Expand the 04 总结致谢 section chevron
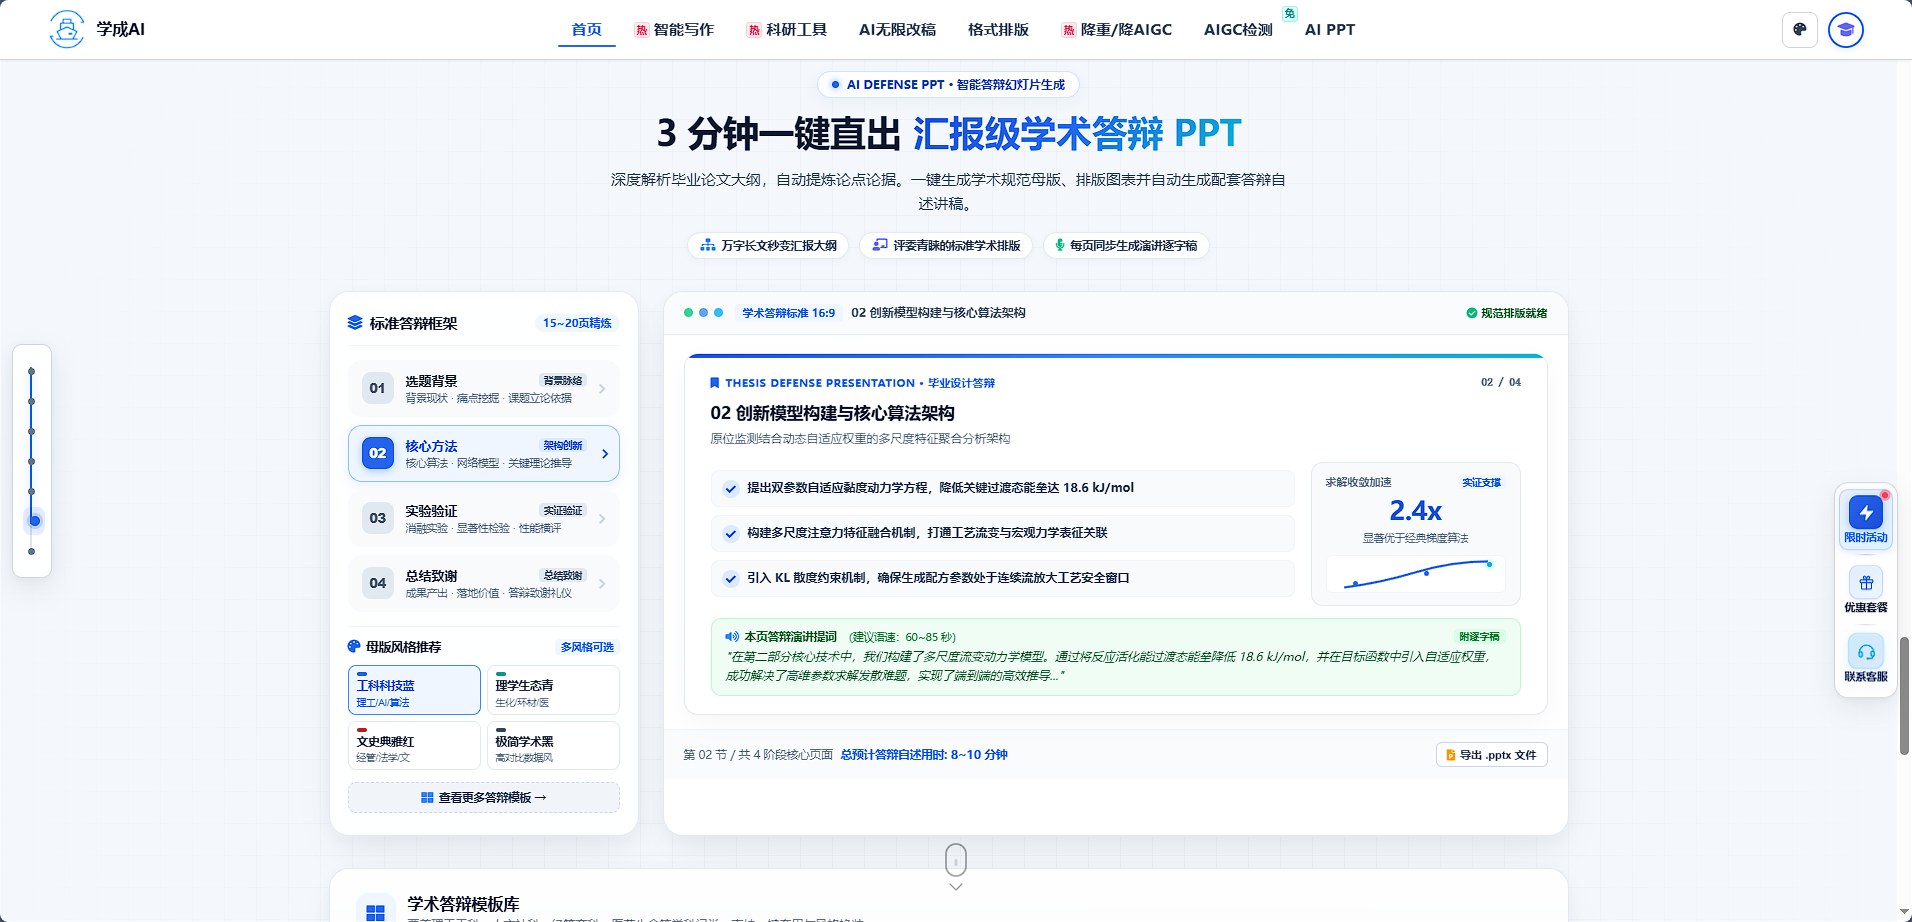The height and width of the screenshot is (922, 1912). [x=602, y=583]
